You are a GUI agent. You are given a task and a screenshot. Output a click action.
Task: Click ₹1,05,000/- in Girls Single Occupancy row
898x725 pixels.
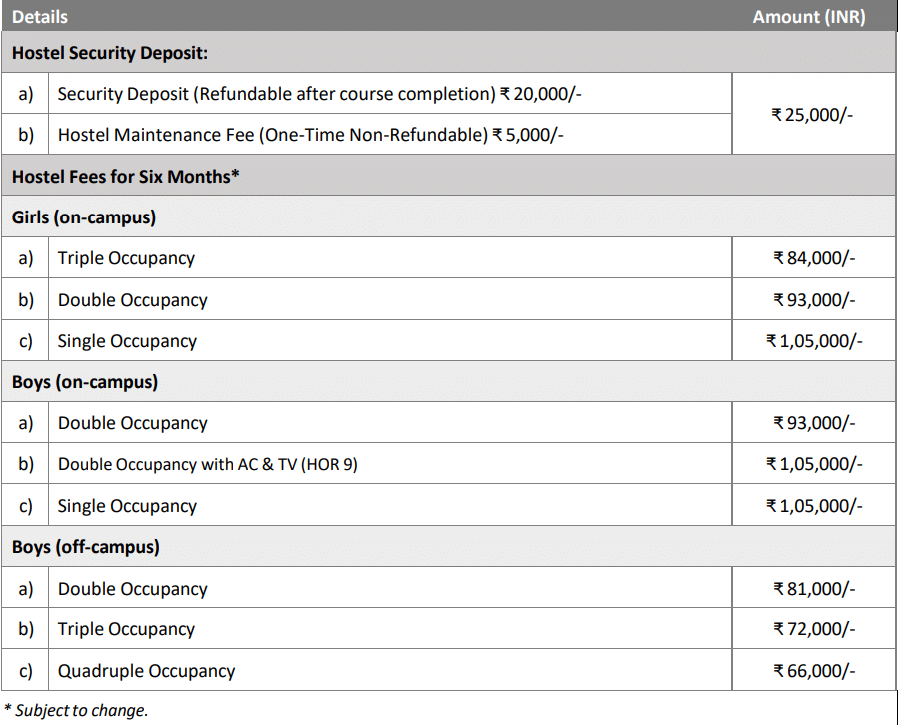pyautogui.click(x=814, y=341)
